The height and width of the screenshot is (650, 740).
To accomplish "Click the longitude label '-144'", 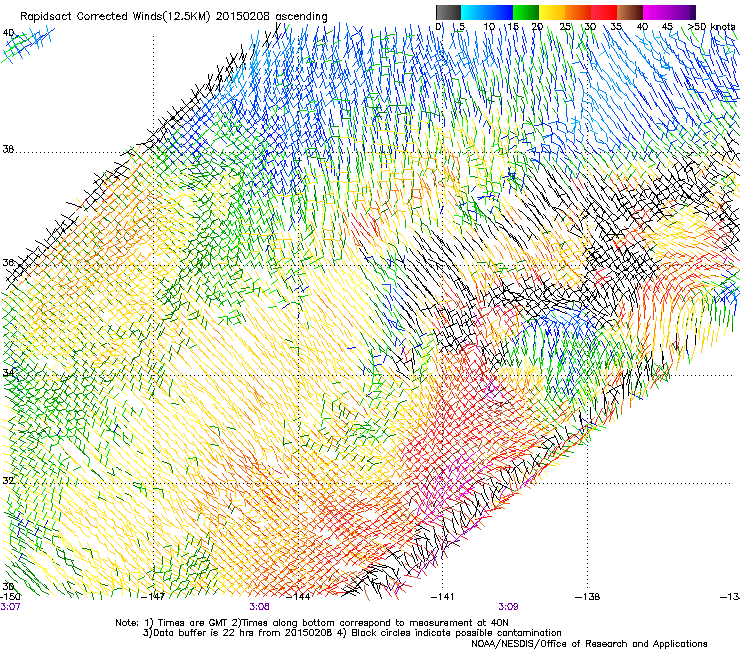I will coord(298,597).
